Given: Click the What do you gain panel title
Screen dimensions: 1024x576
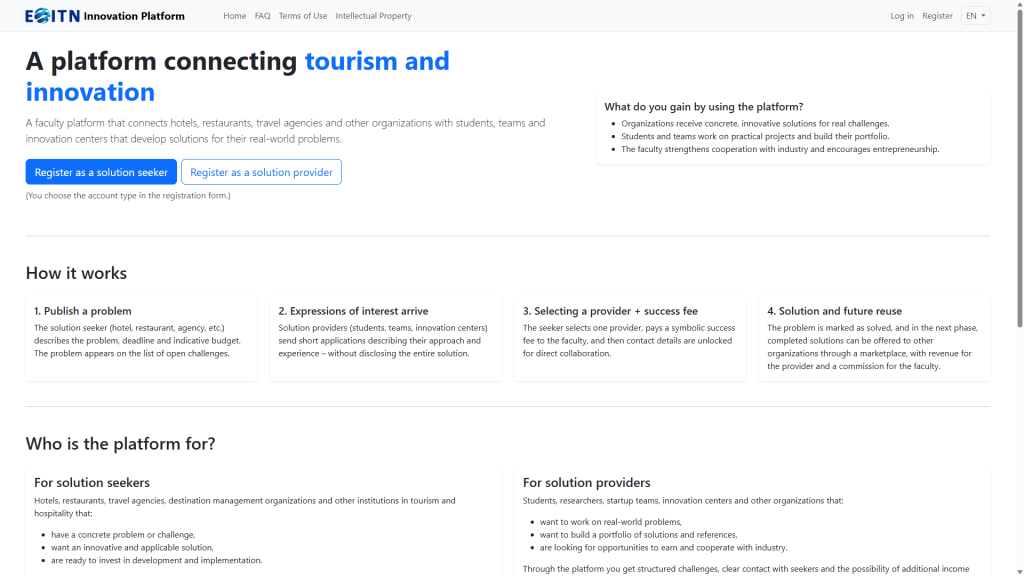Looking at the screenshot, I should pyautogui.click(x=703, y=107).
